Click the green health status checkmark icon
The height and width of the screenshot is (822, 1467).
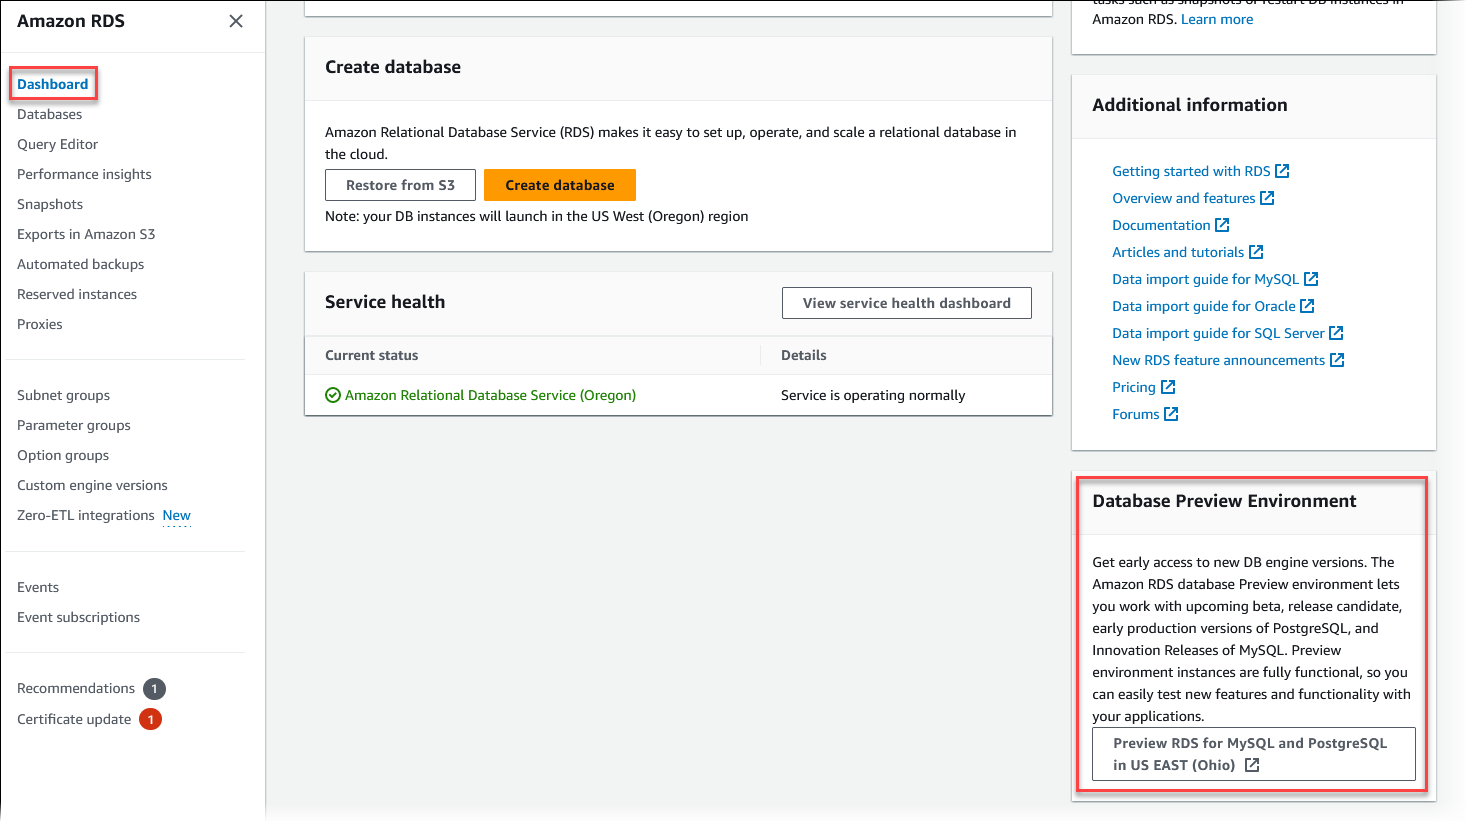(x=332, y=395)
